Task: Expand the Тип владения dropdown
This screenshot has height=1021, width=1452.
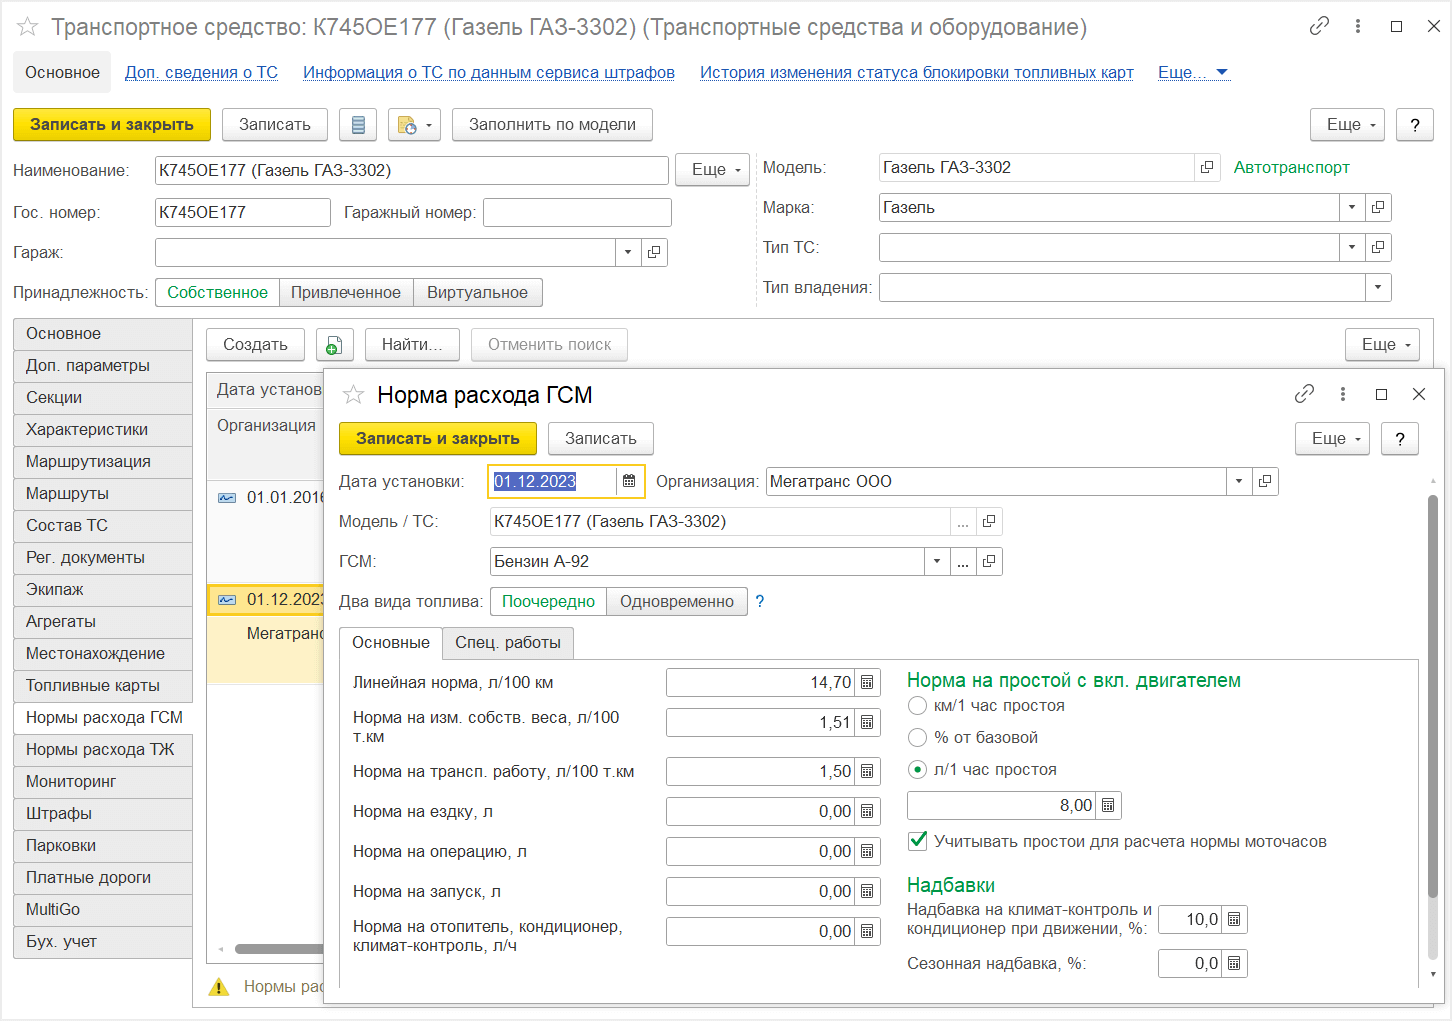Action: [x=1378, y=287]
